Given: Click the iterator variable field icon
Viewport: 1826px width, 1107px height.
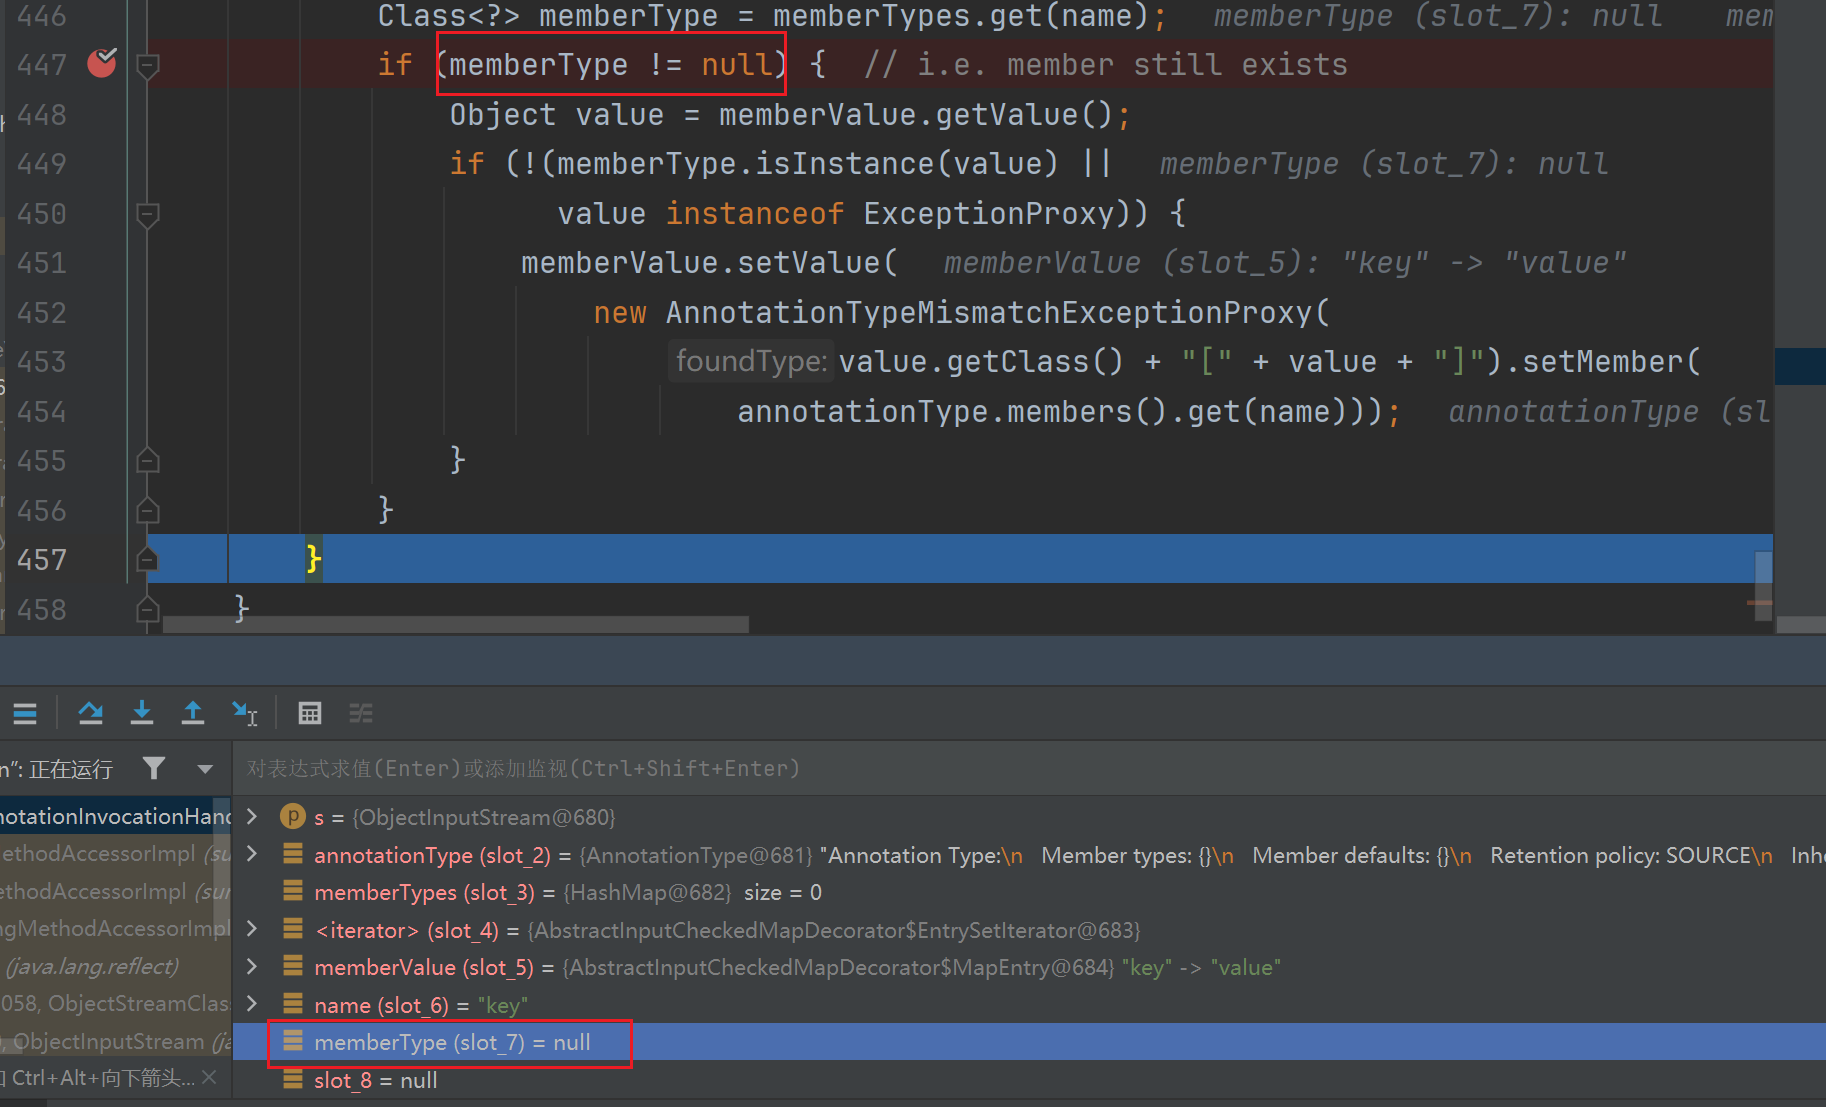Looking at the screenshot, I should 293,929.
